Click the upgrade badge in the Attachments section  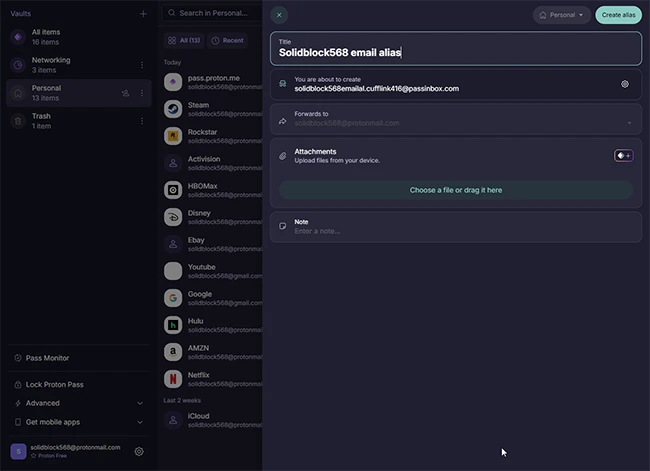(623, 155)
